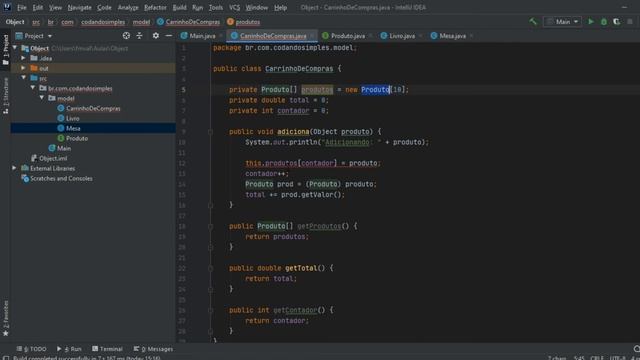Toggle the Project side tool button

point(5,50)
